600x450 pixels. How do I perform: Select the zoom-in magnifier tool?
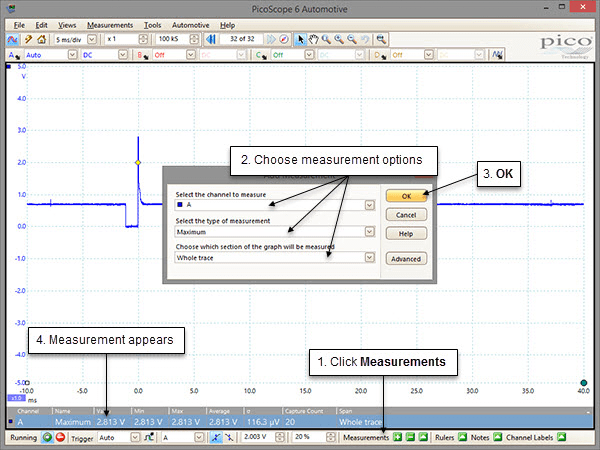pos(339,39)
